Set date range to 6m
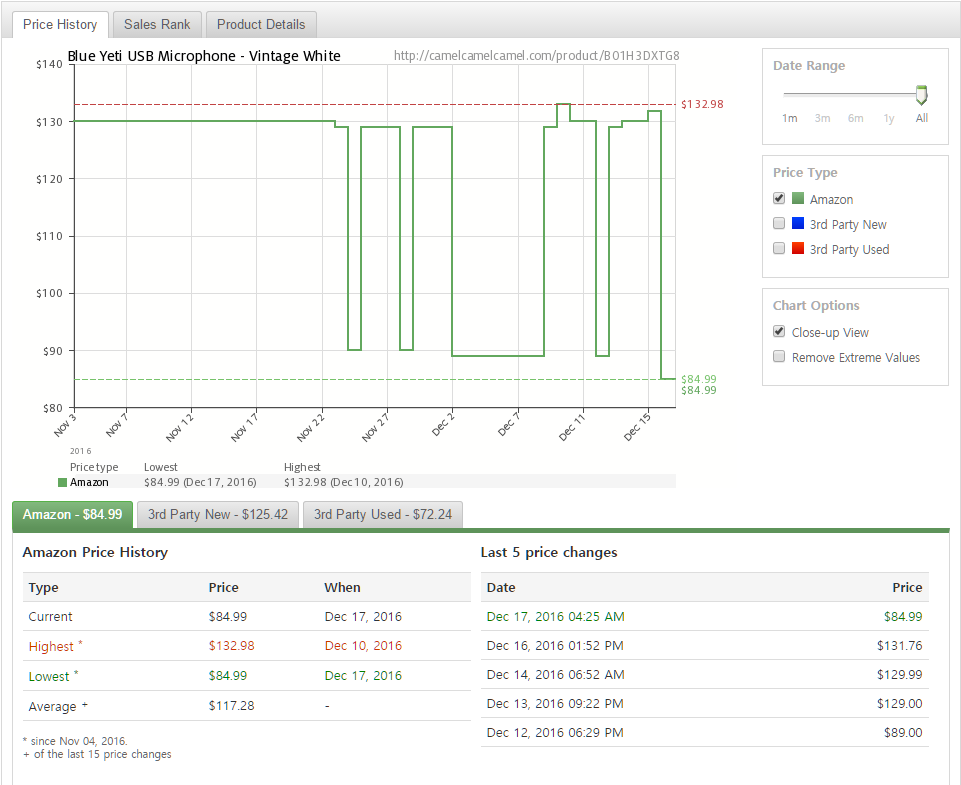961x785 pixels. coord(856,118)
